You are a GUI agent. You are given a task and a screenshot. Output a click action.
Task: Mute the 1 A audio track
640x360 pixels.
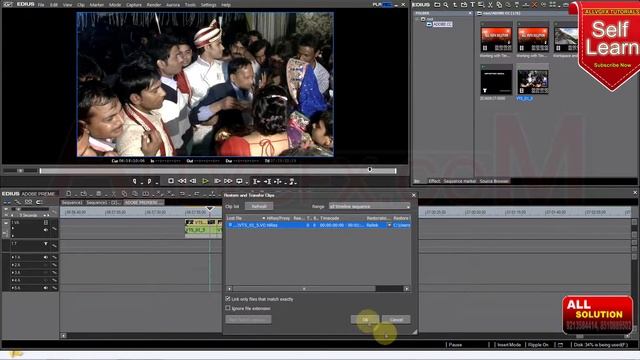(x=46, y=257)
